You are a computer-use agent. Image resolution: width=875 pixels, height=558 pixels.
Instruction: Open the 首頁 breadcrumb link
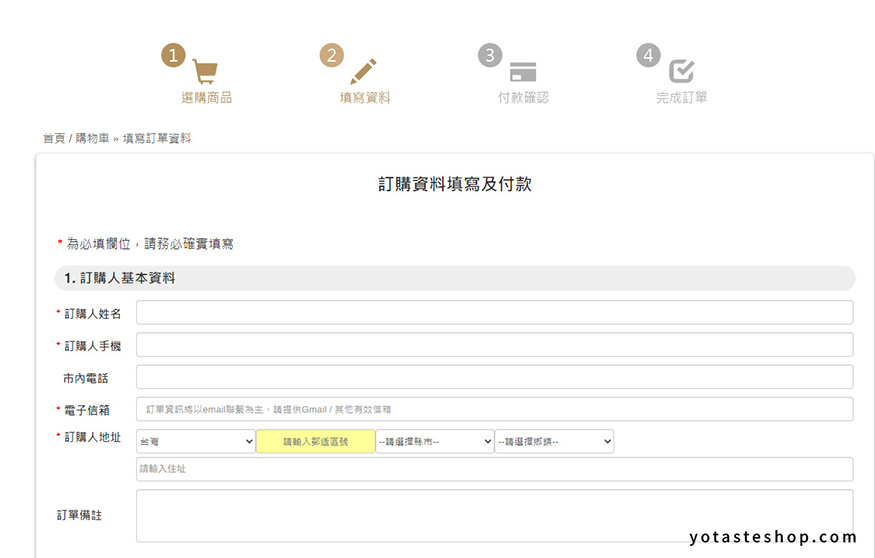tap(54, 138)
